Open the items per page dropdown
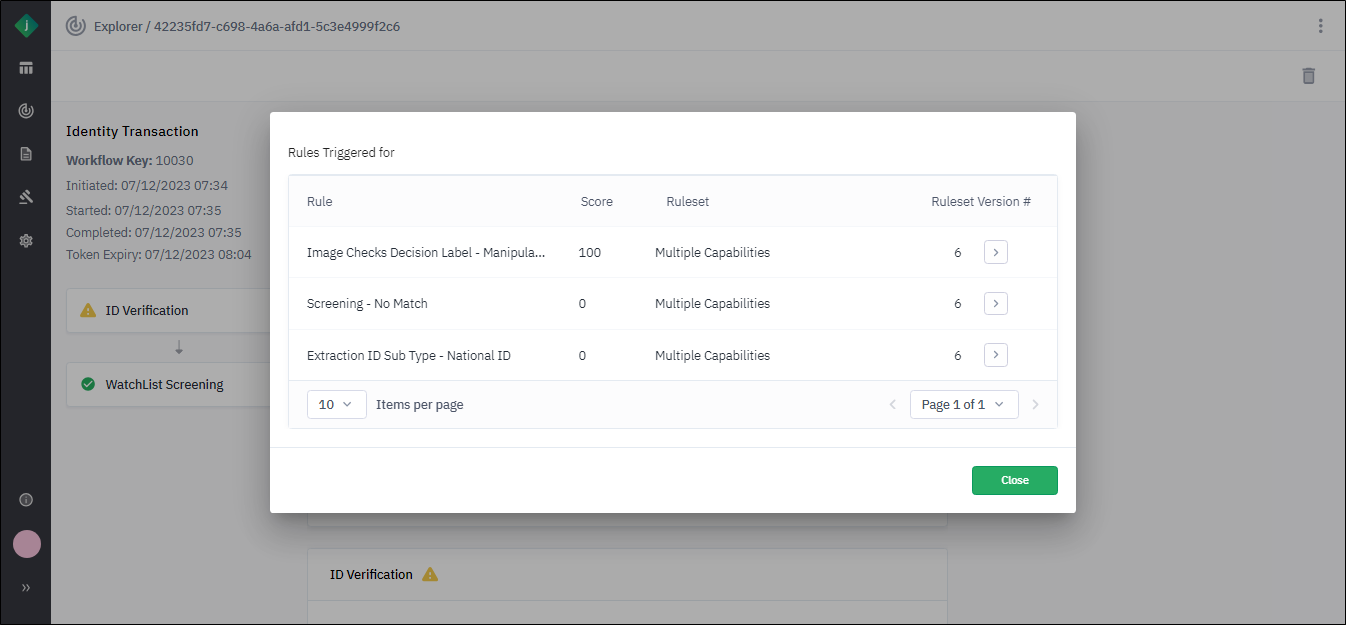 336,405
